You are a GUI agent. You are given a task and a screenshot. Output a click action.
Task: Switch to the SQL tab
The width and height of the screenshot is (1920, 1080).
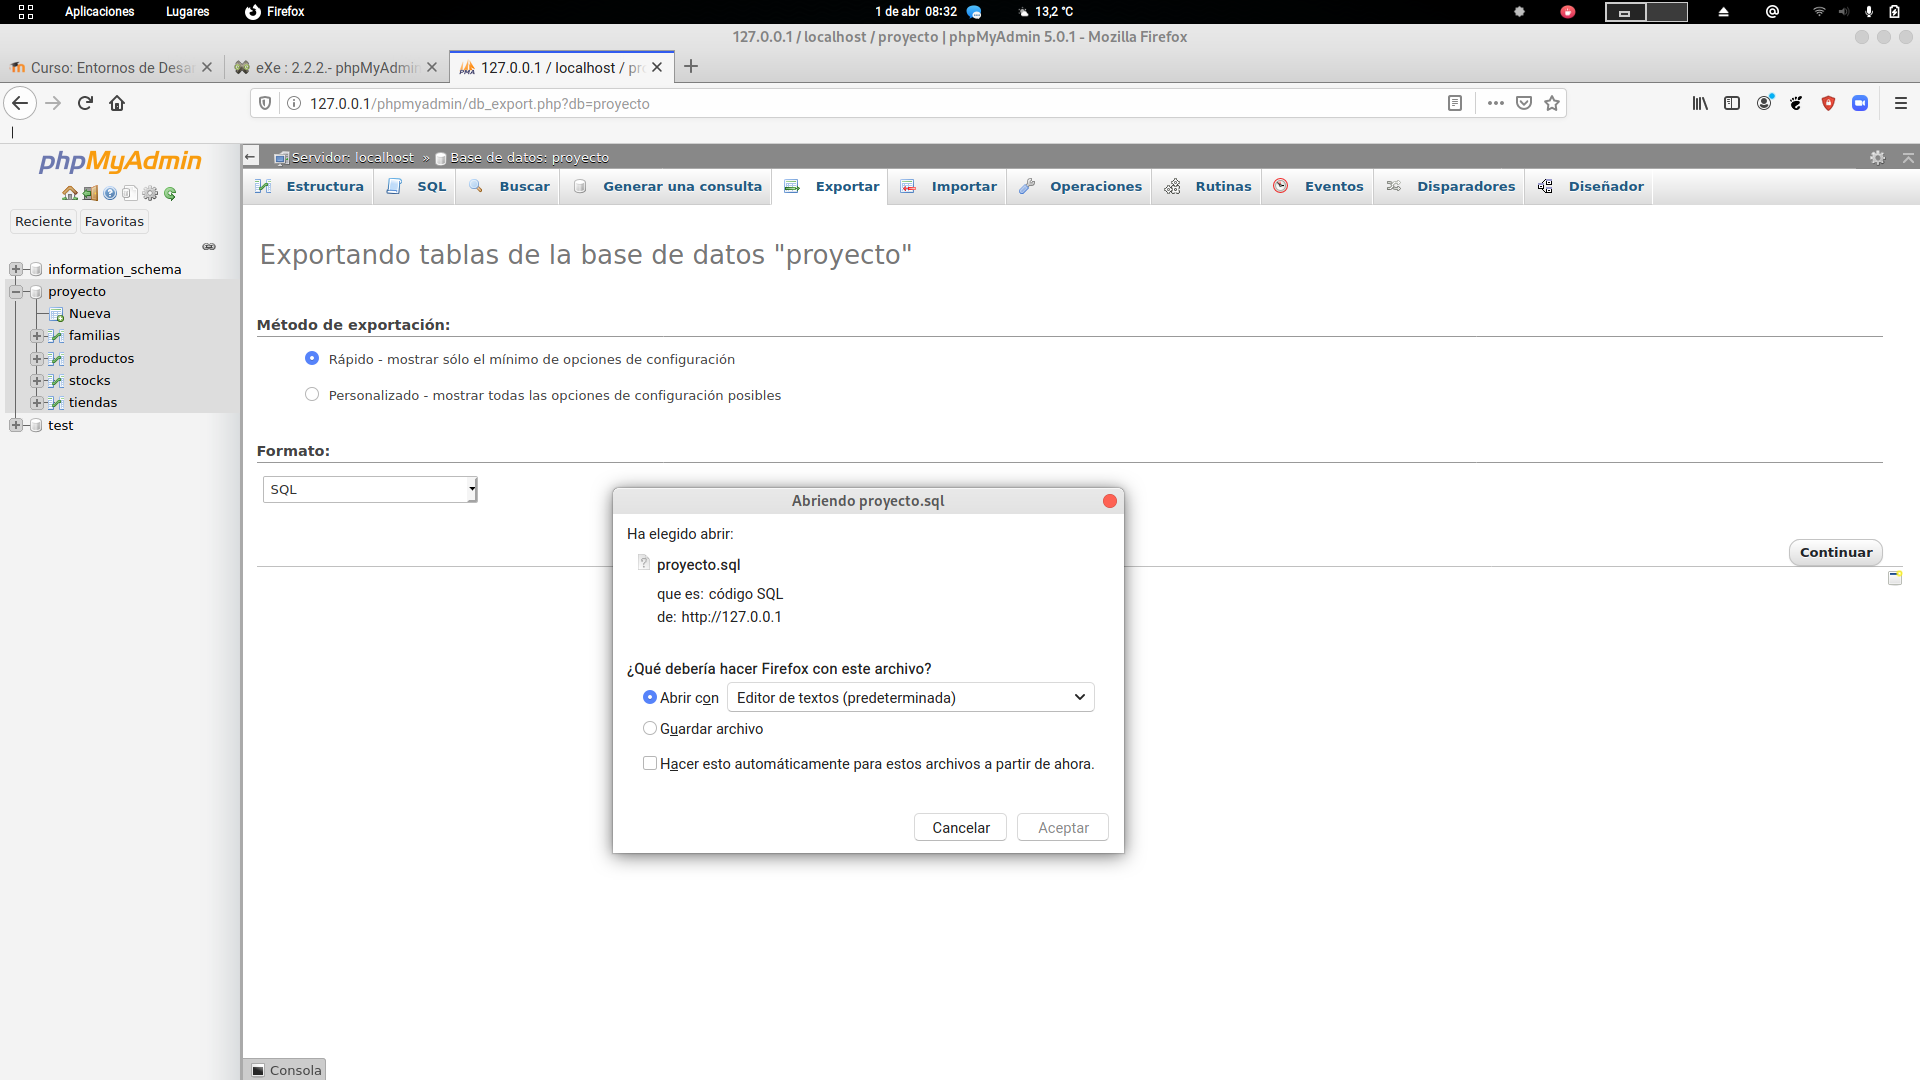416,187
